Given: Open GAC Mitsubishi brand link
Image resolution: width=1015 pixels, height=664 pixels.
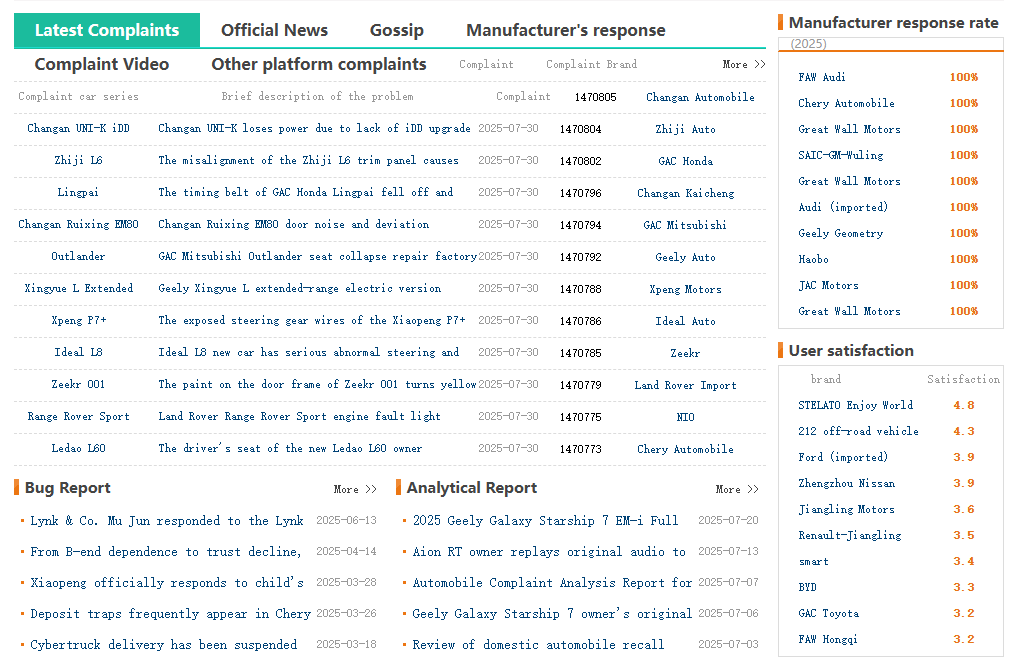Looking at the screenshot, I should point(685,225).
